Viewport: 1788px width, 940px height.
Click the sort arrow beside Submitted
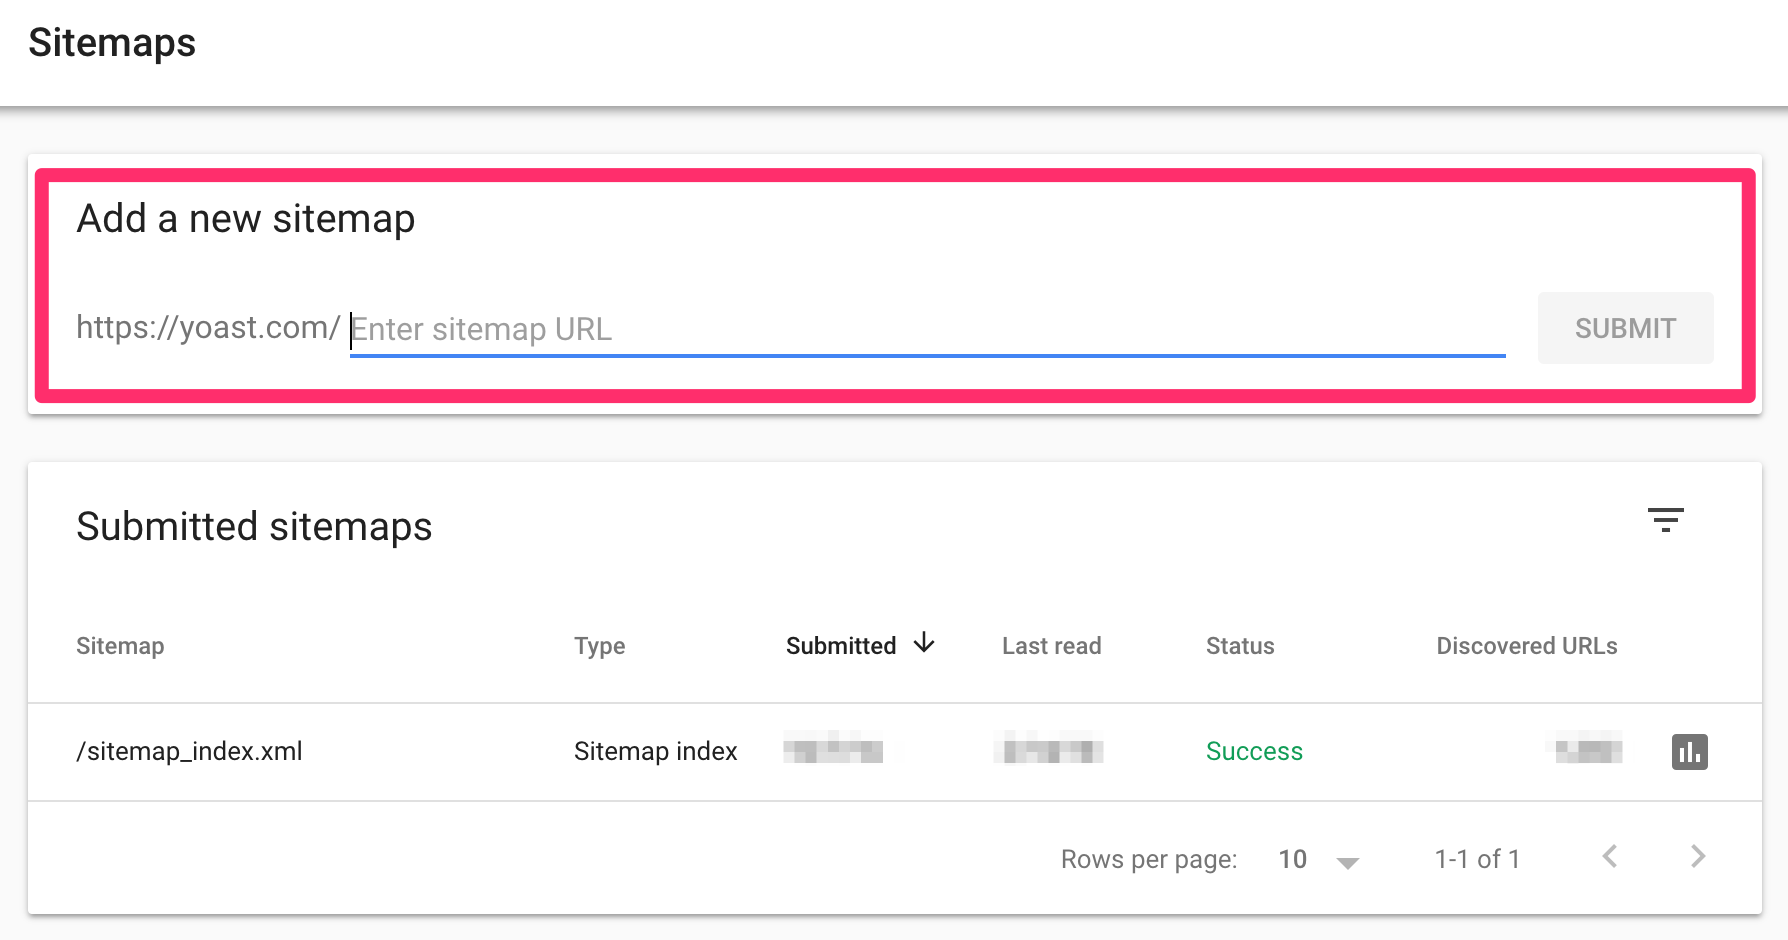tap(924, 643)
